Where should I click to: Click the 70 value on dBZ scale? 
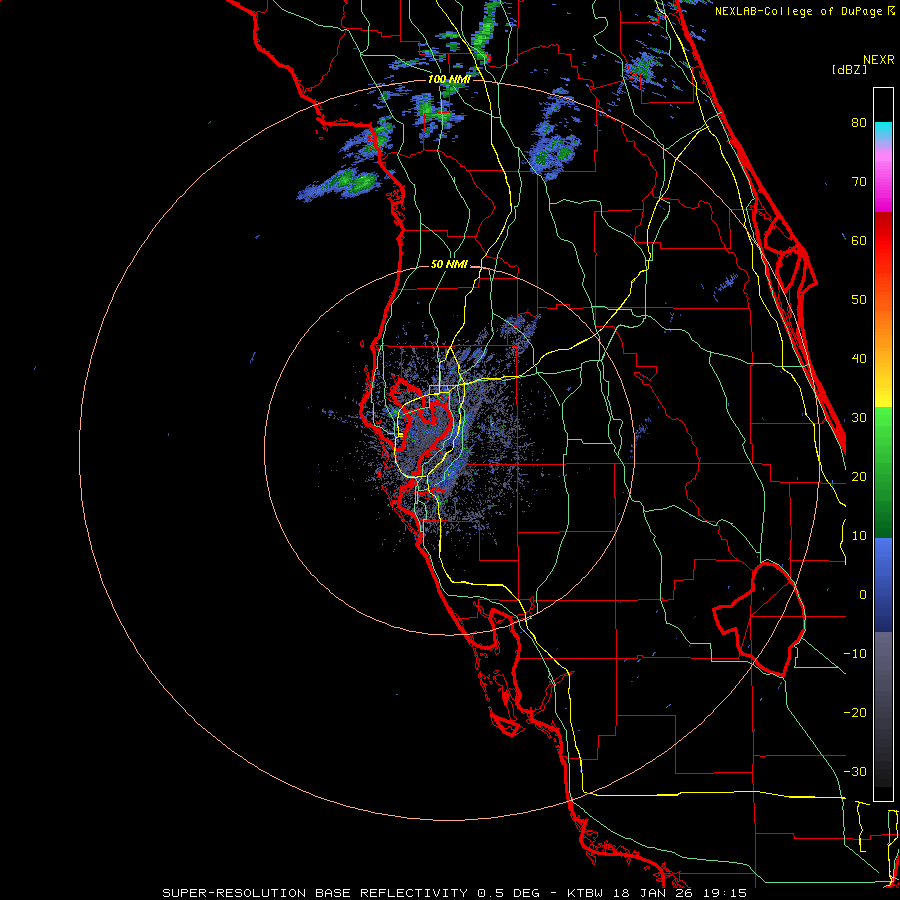coord(859,182)
